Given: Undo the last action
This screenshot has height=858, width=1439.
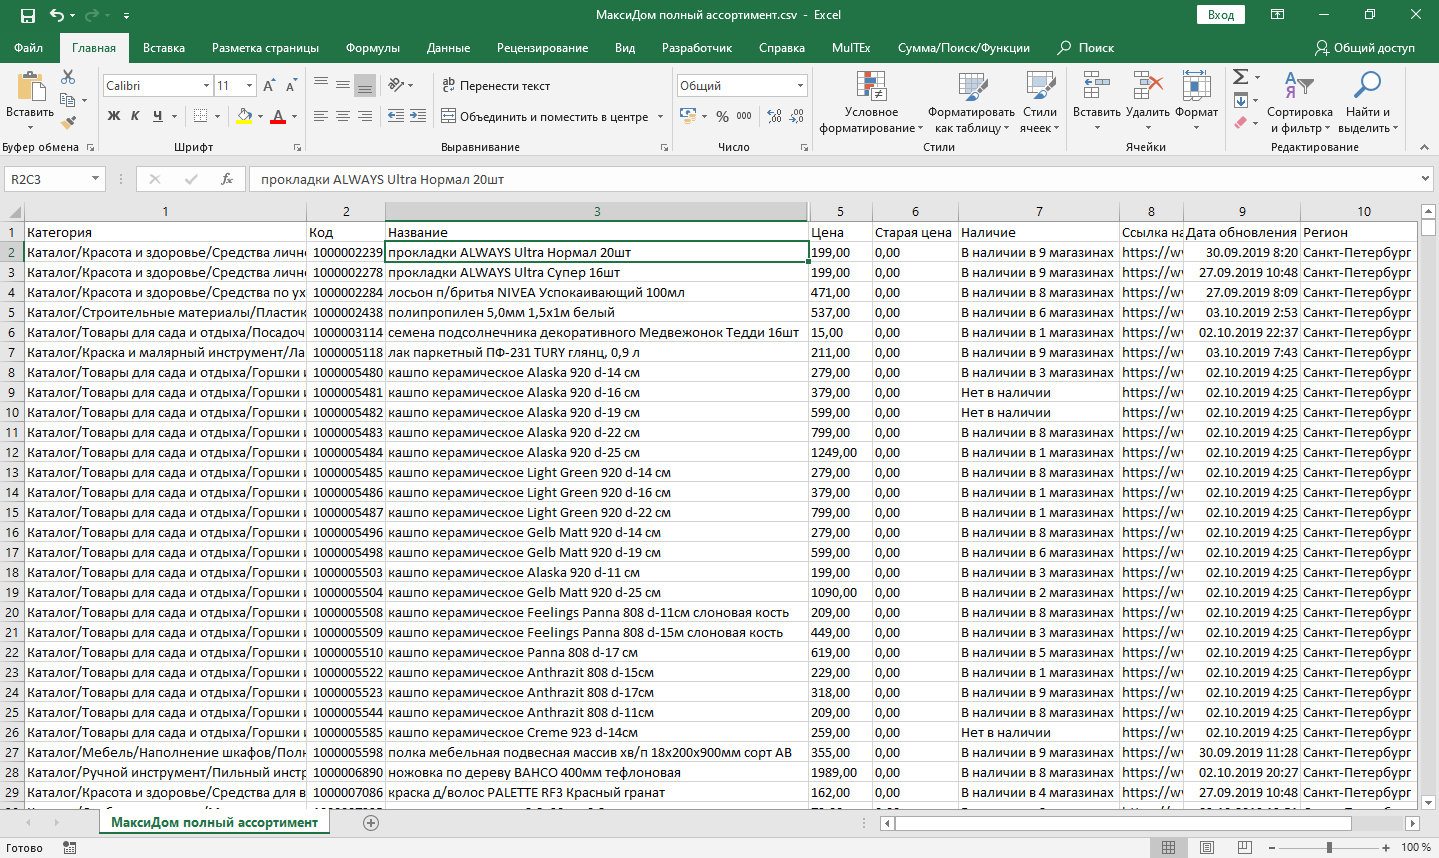Looking at the screenshot, I should click(56, 15).
